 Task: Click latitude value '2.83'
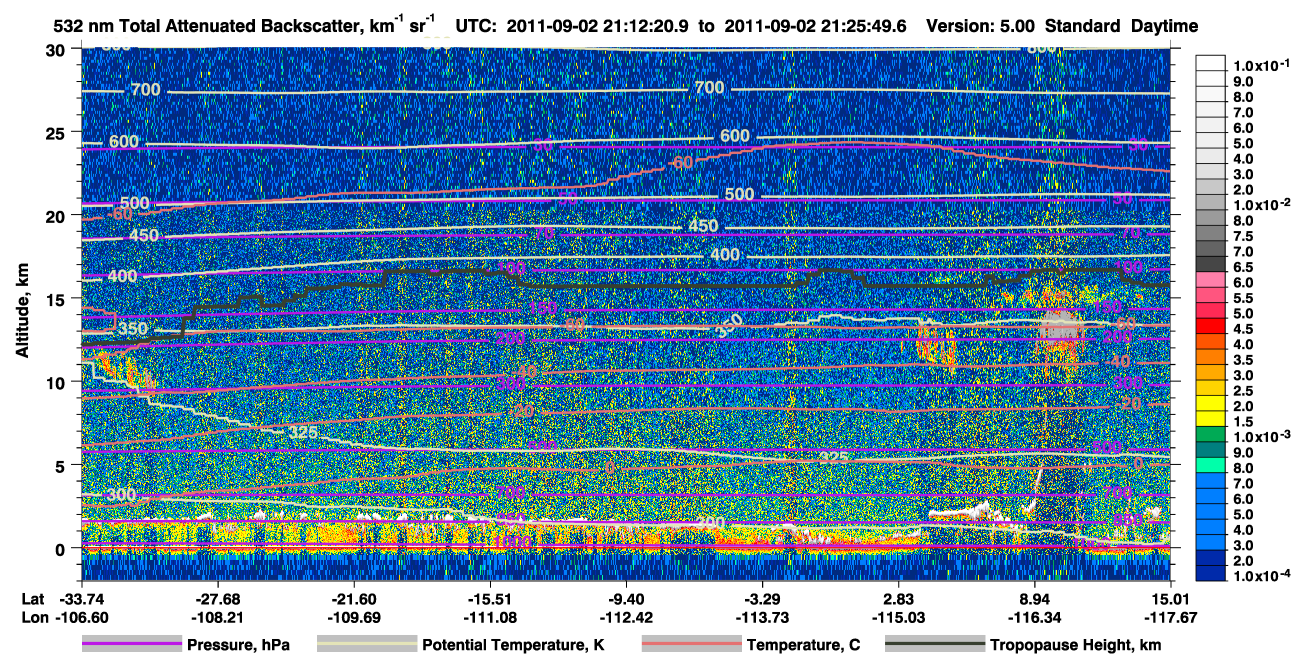point(898,598)
